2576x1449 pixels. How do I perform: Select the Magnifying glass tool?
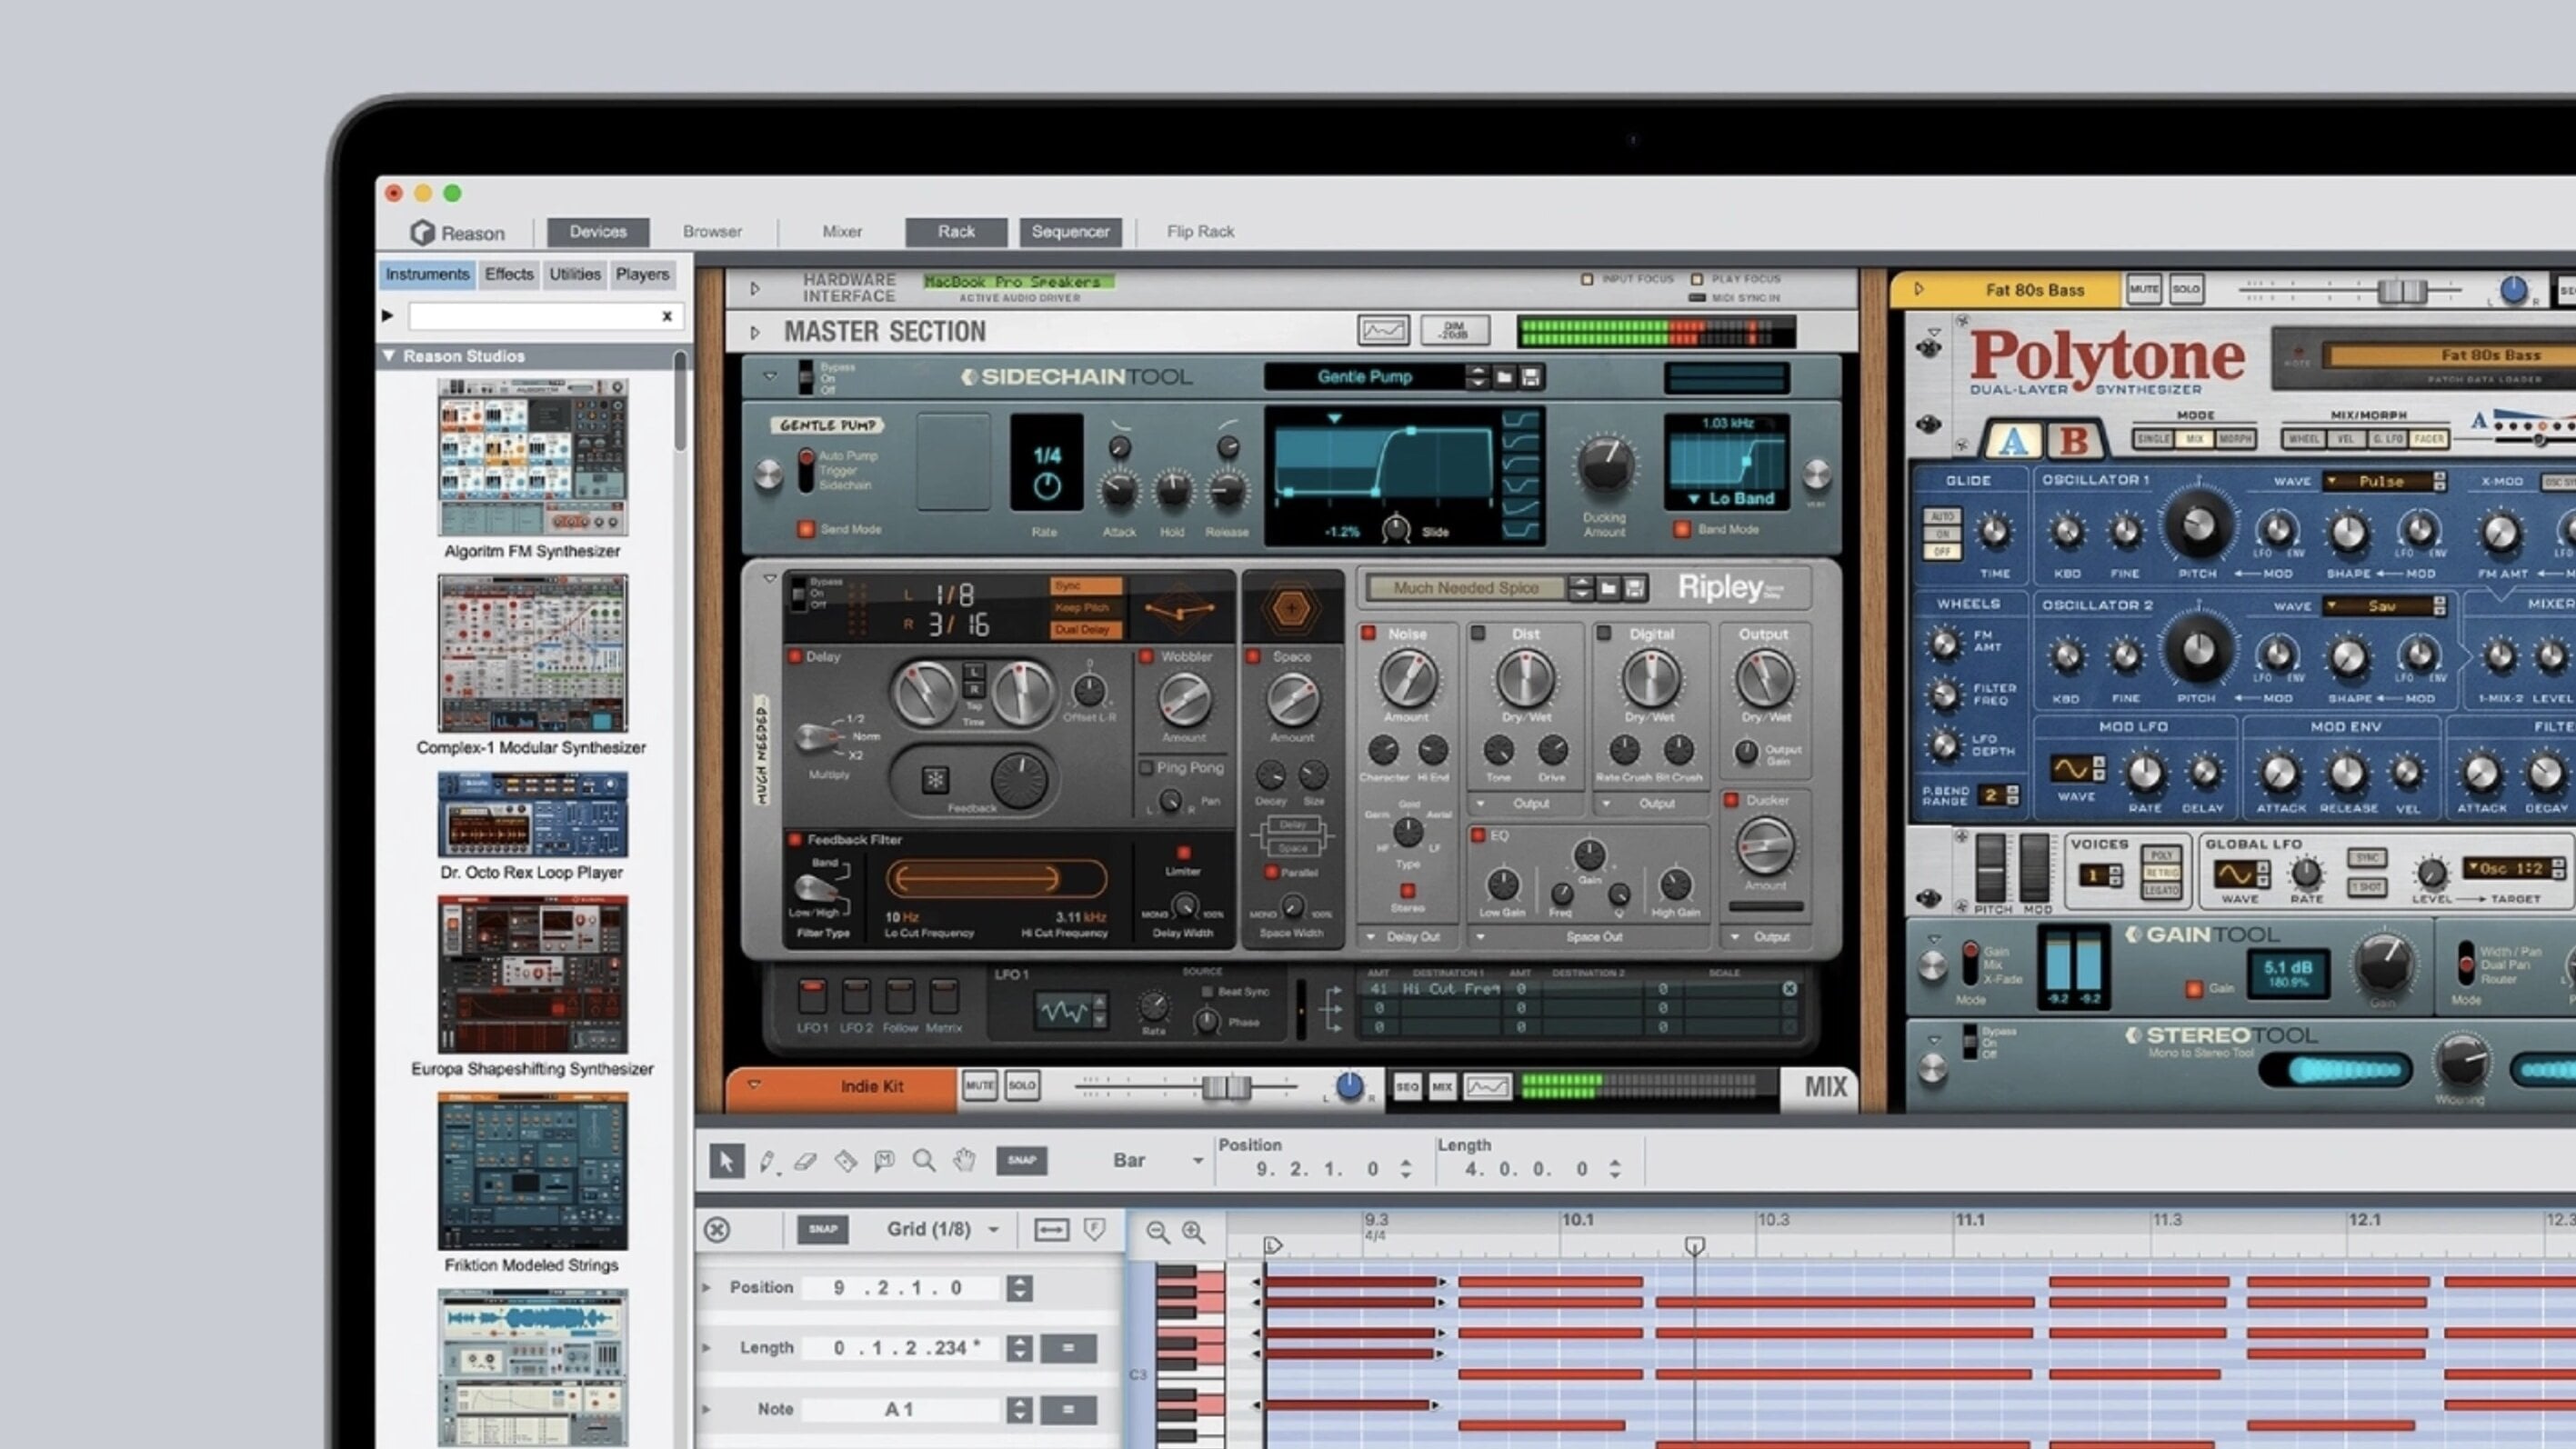(924, 1161)
